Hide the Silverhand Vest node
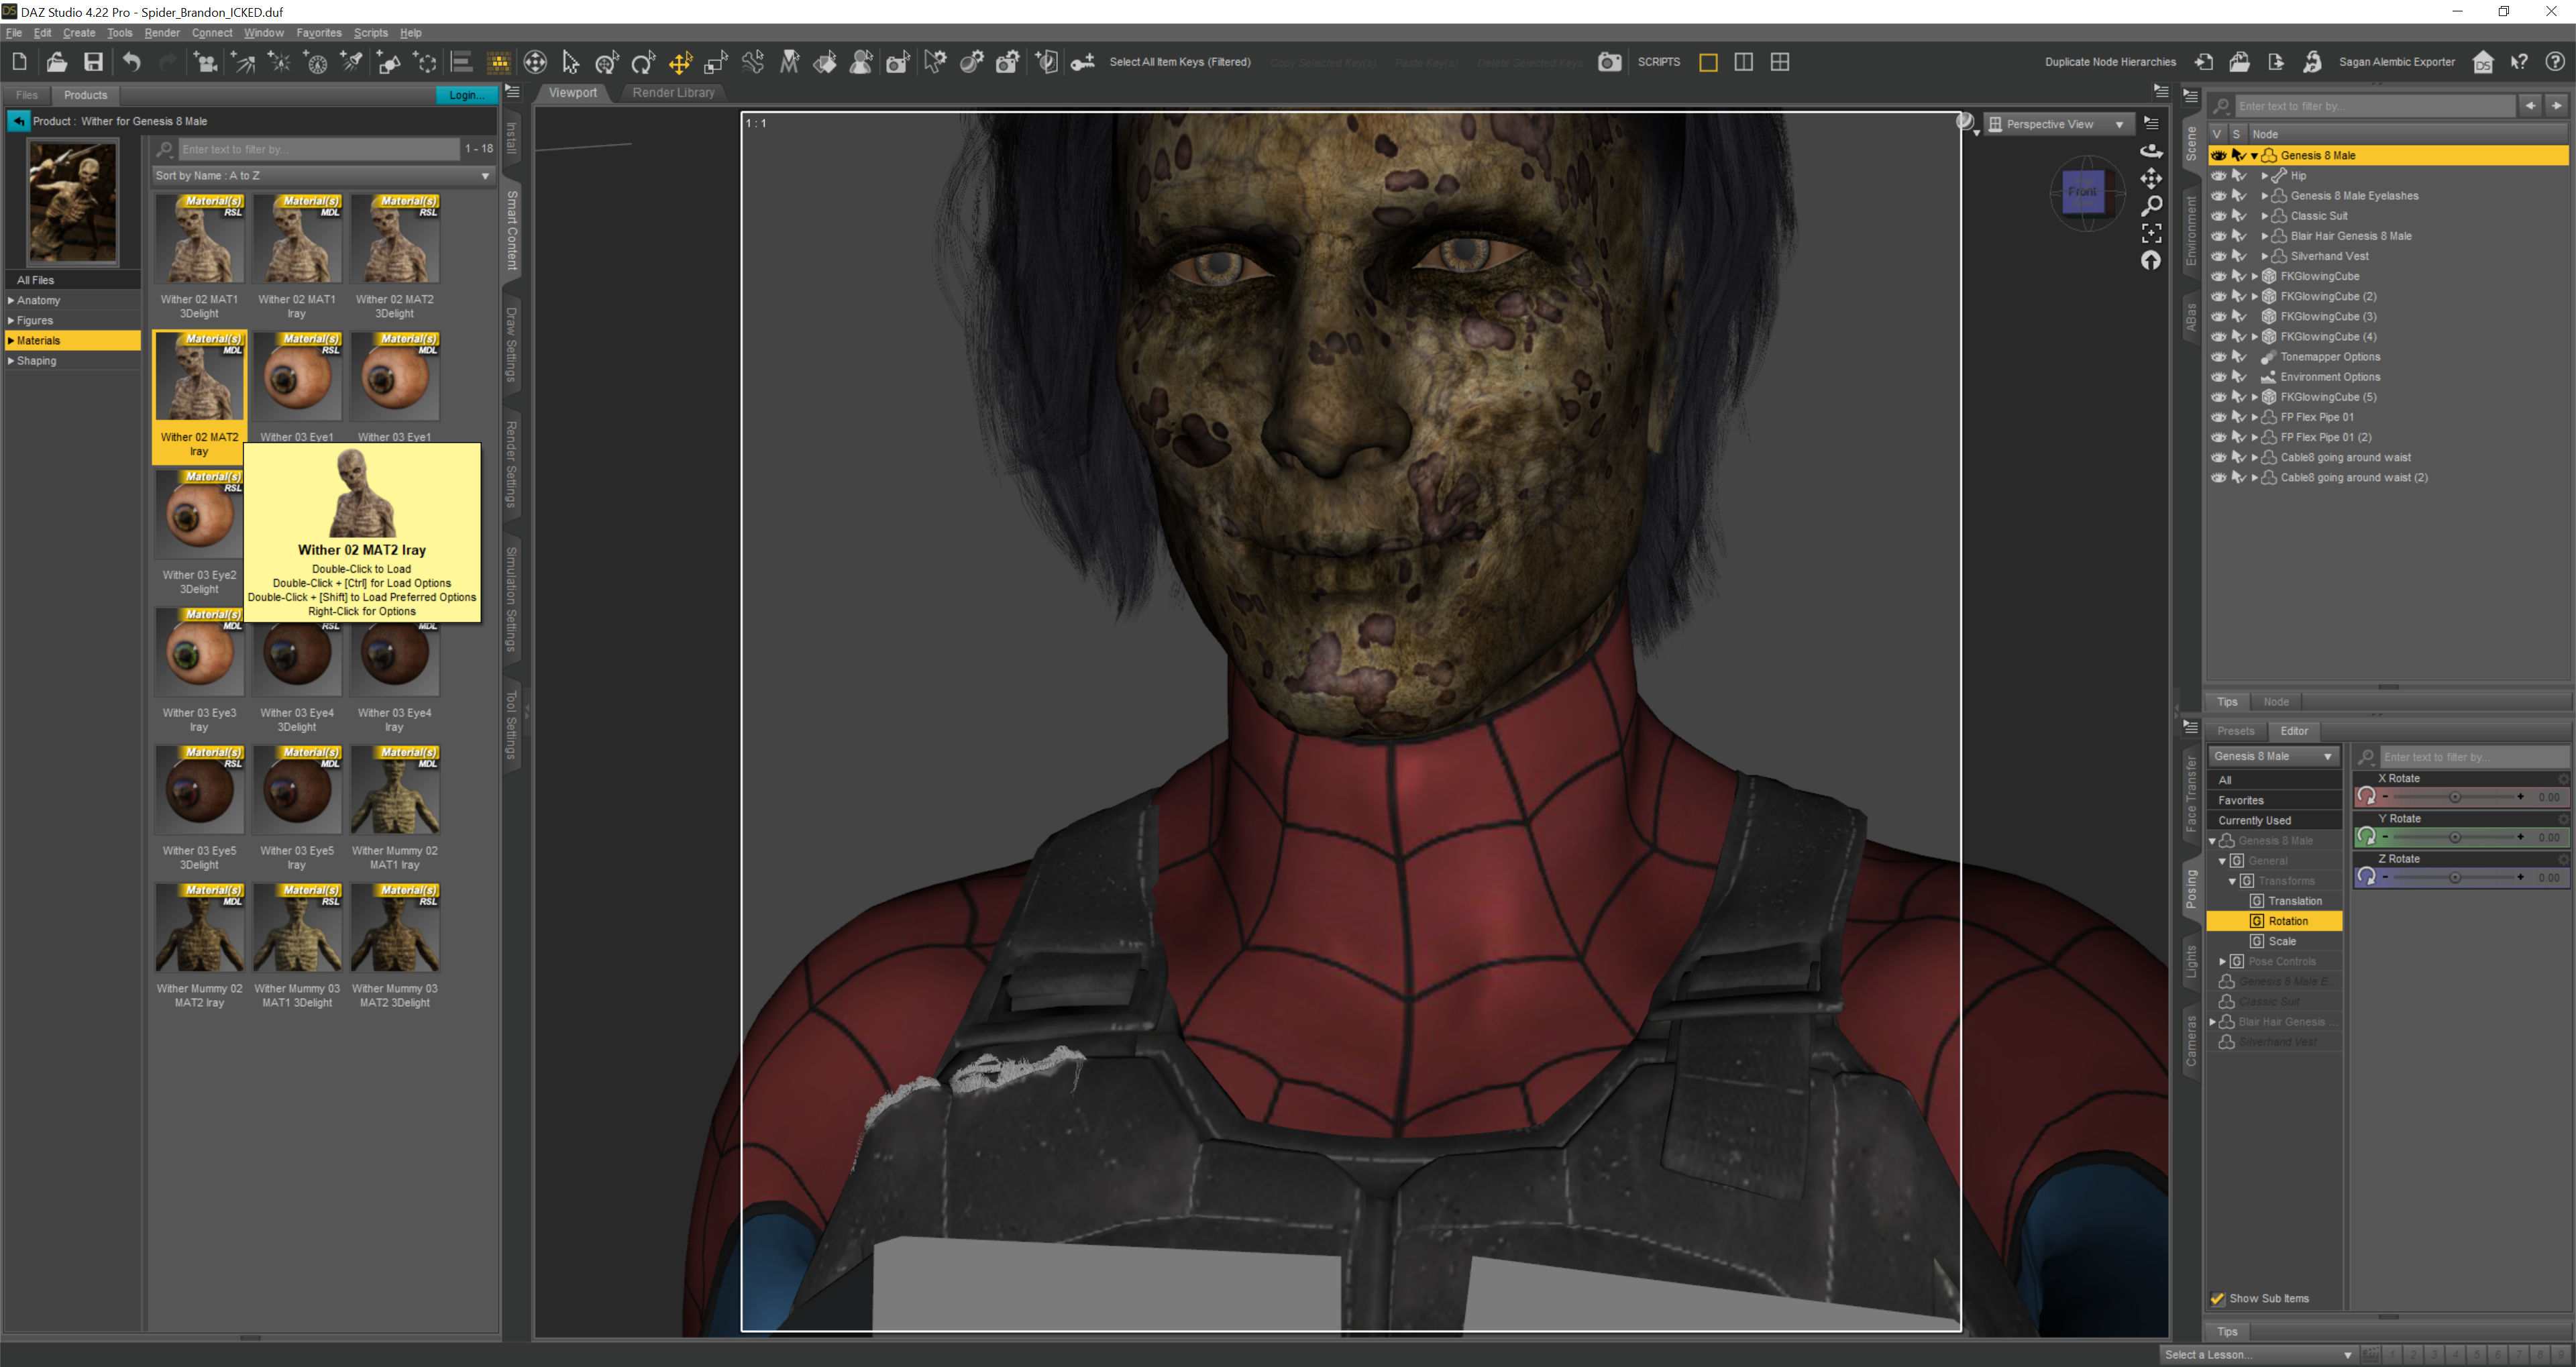The image size is (2576, 1367). [x=2218, y=256]
